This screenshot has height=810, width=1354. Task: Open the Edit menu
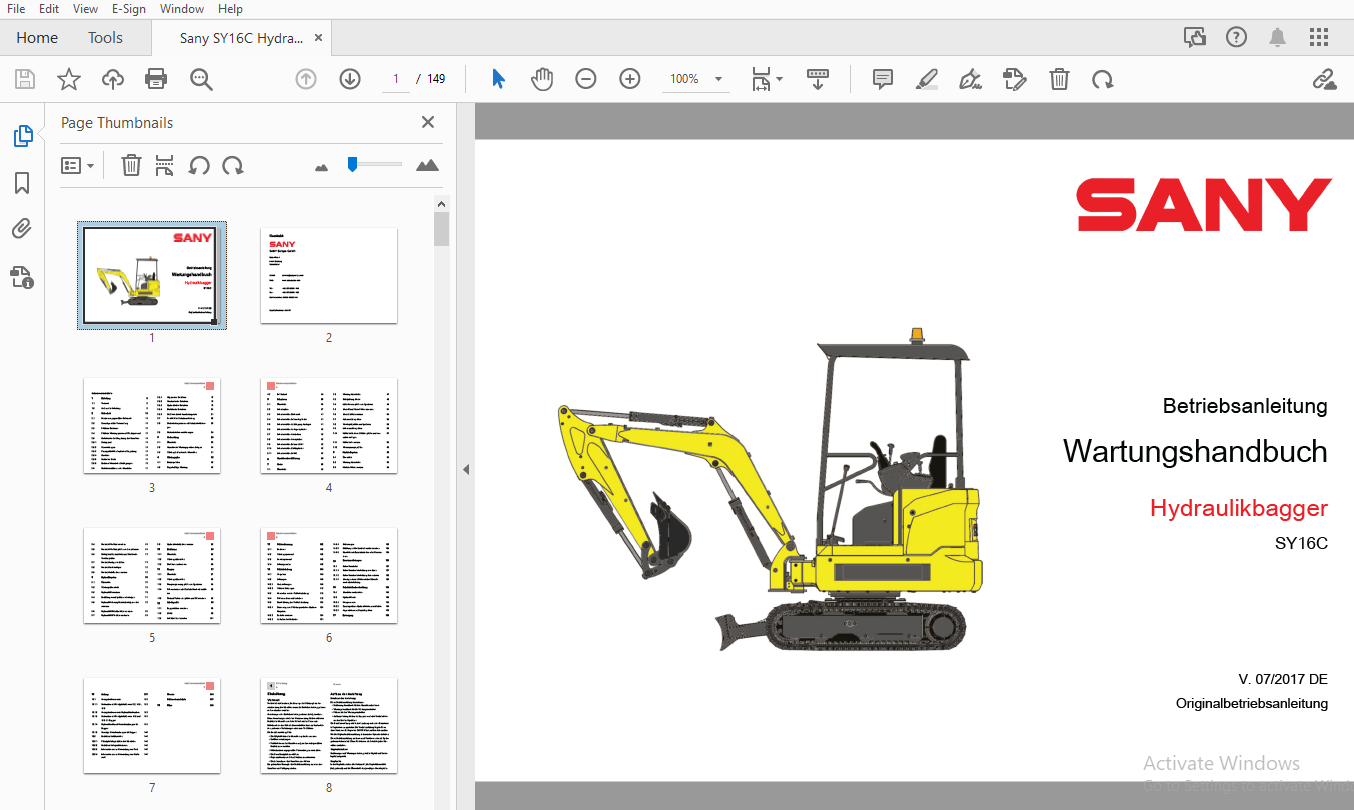coord(49,9)
